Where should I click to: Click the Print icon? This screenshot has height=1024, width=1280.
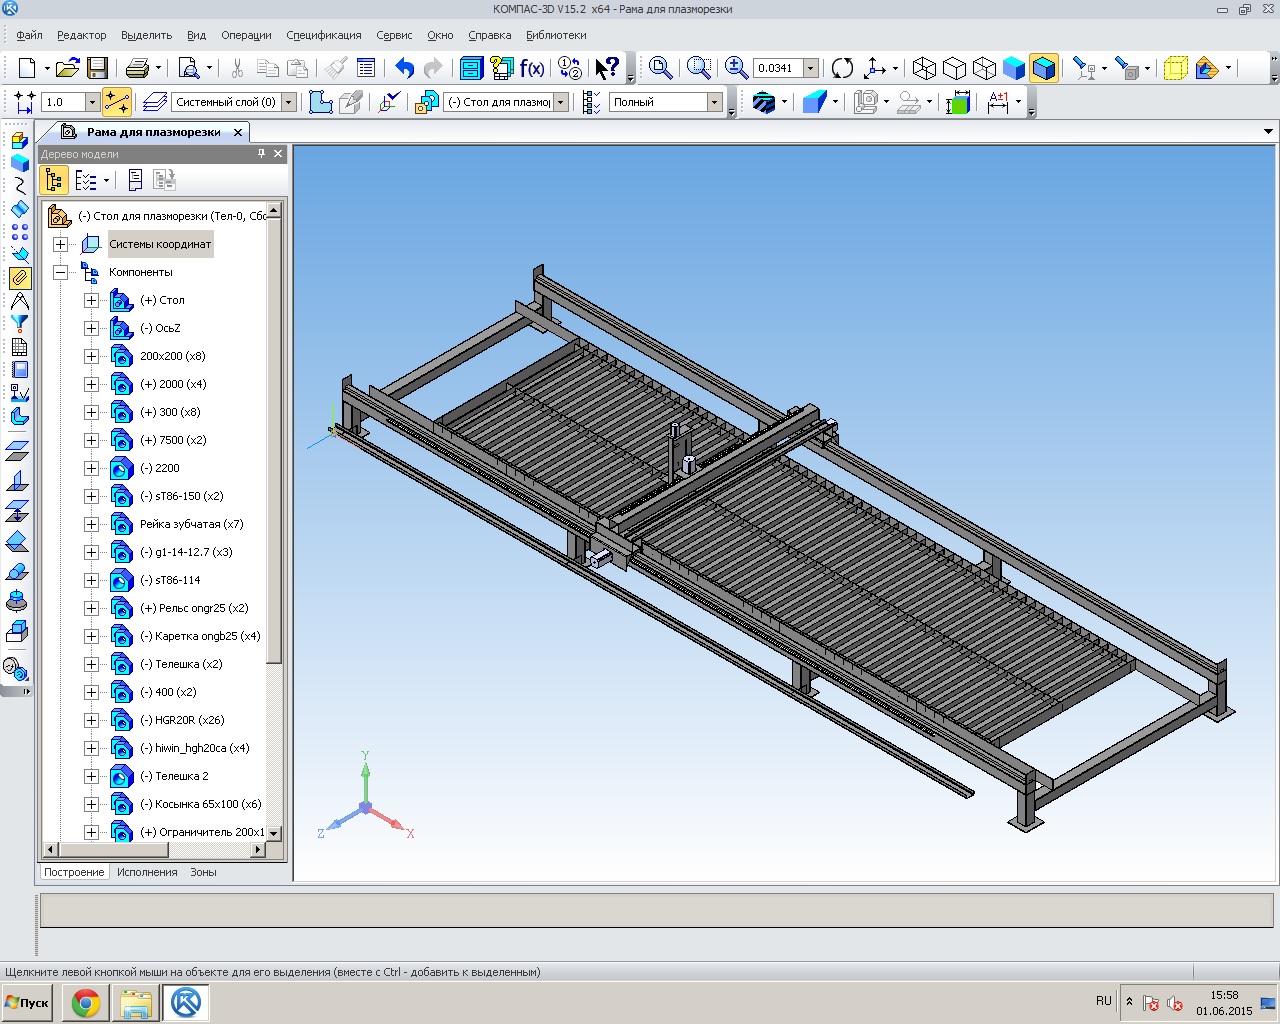(x=137, y=68)
